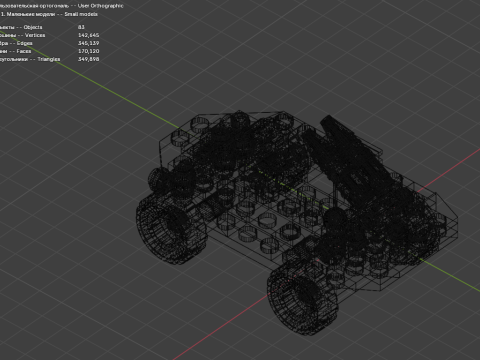The width and height of the screenshot is (480, 360).
Task: Click the triangles count 349,898
Action: pyautogui.click(x=88, y=59)
